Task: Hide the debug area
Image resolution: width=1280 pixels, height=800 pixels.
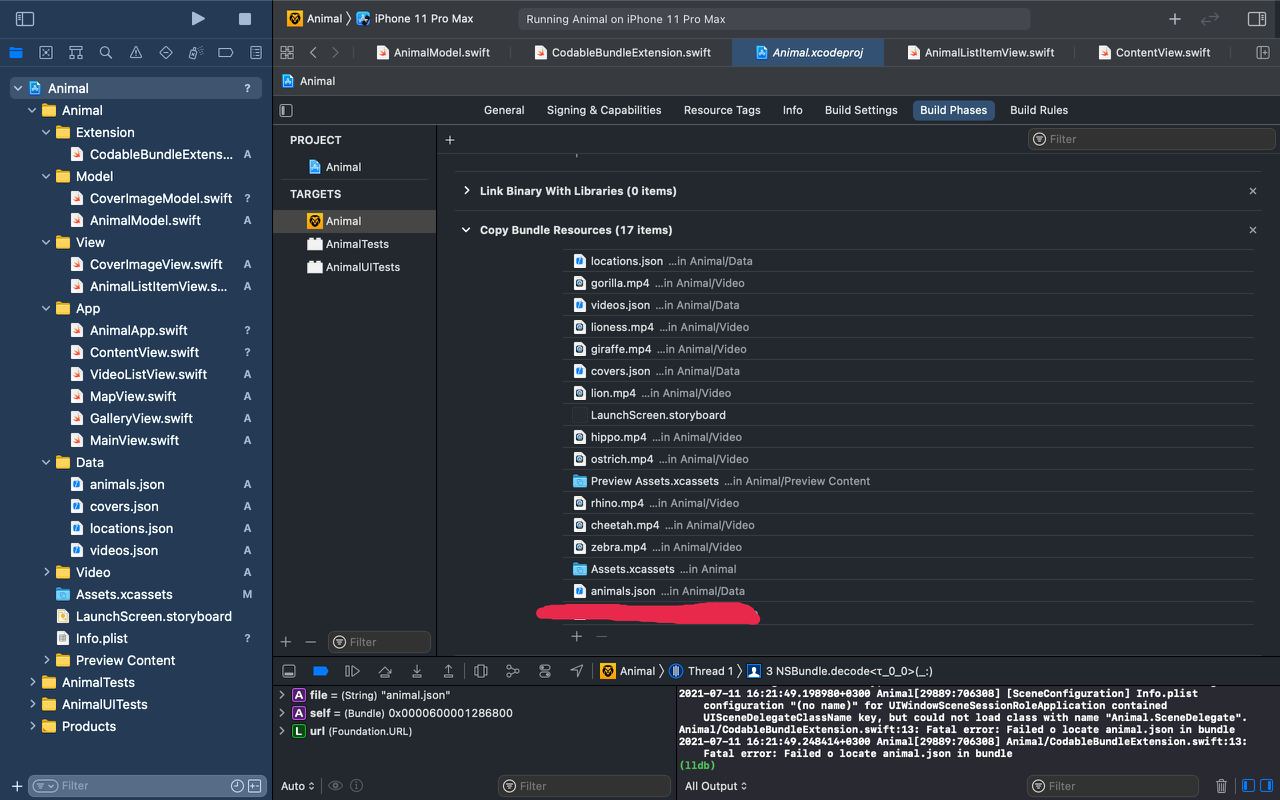Action: 288,671
